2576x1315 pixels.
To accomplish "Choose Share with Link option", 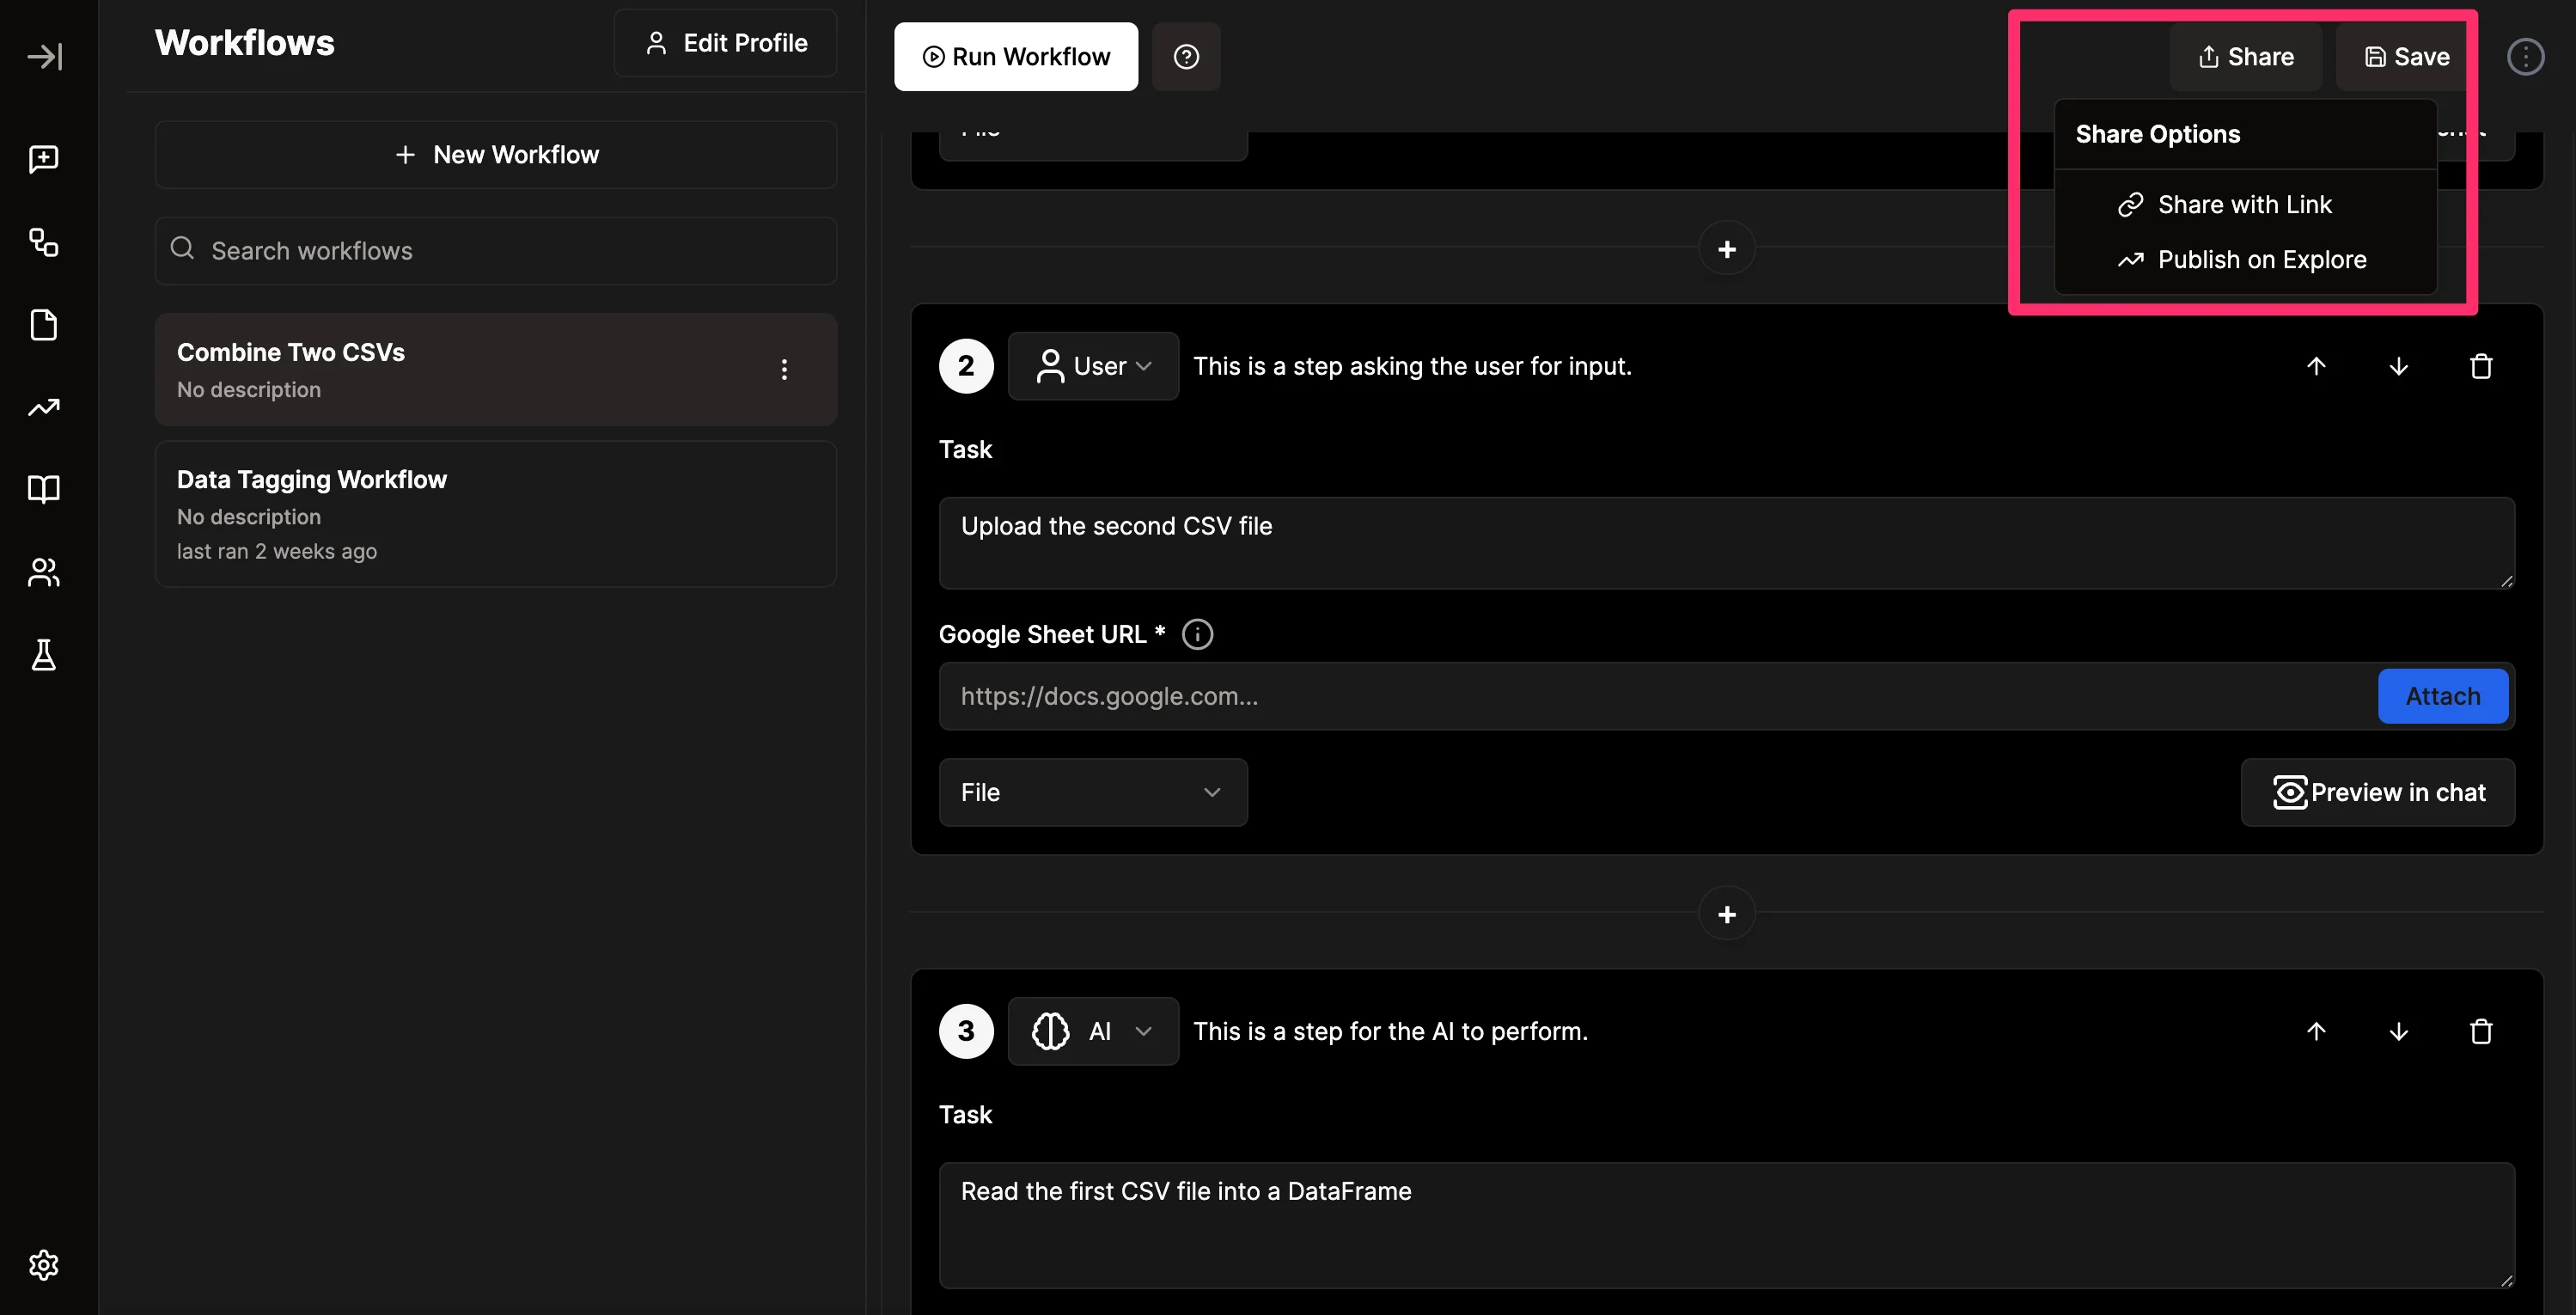I will (2244, 205).
